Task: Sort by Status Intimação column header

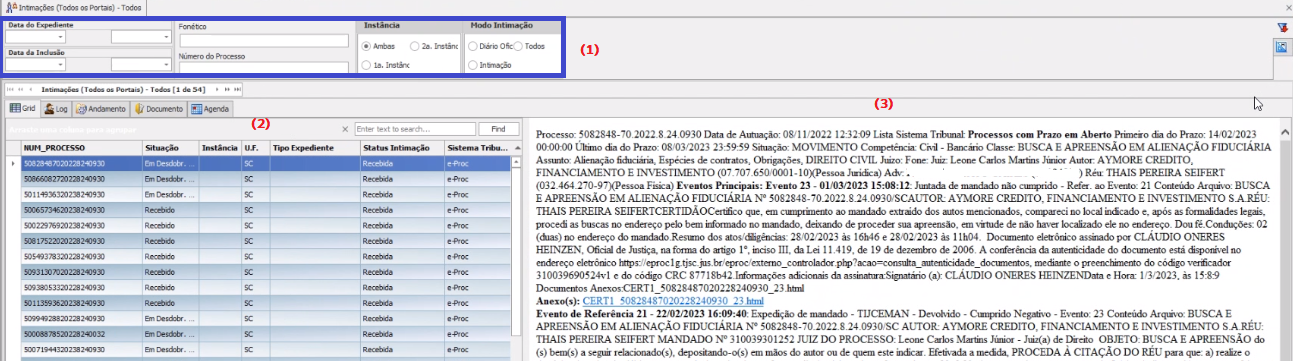Action: (401, 147)
